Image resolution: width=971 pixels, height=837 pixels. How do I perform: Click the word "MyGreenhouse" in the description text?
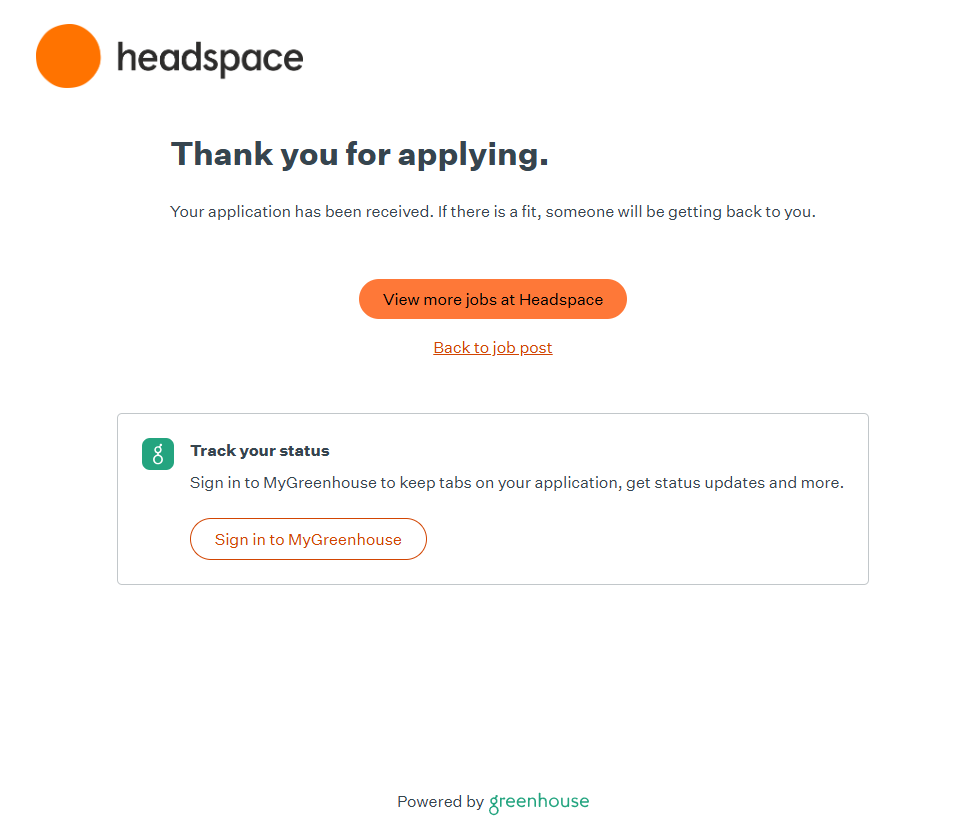point(320,483)
